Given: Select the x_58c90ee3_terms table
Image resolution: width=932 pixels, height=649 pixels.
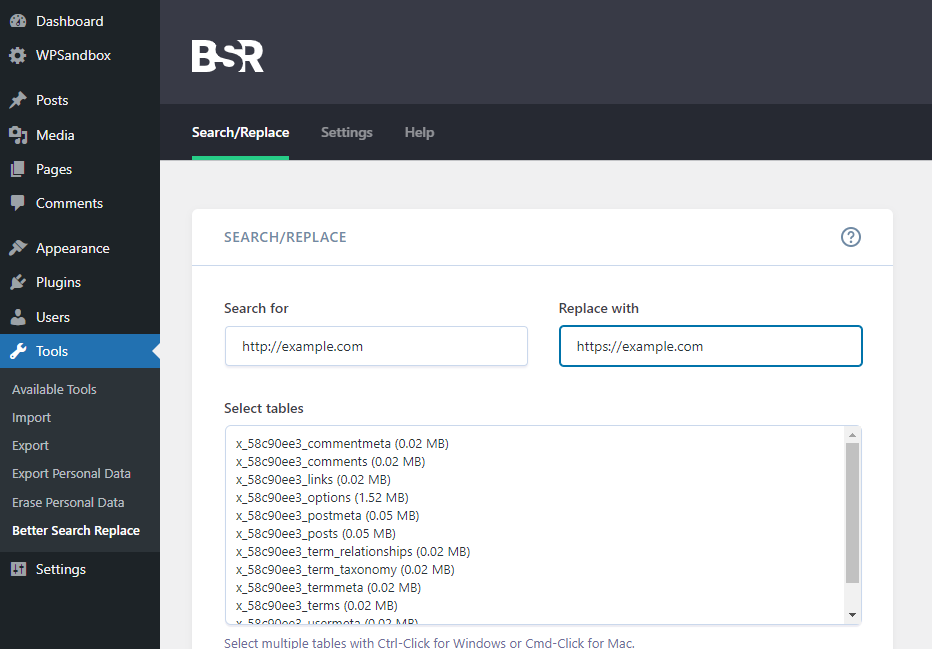Looking at the screenshot, I should coord(317,606).
